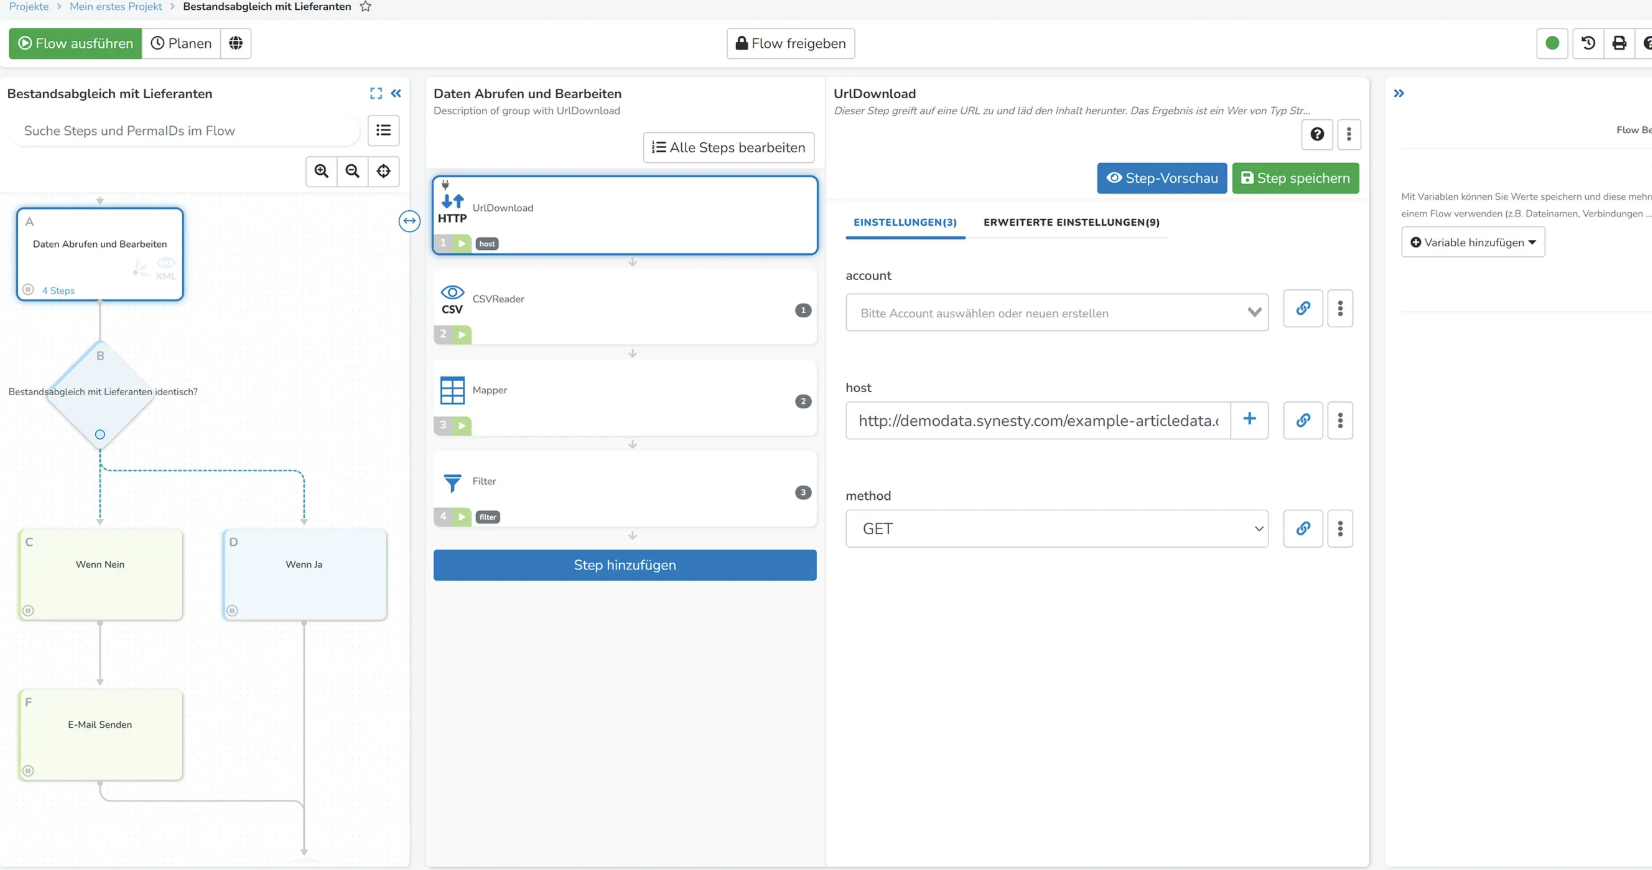Click the print icon in the top bar
Viewport: 1652px width, 870px height.
(1619, 43)
